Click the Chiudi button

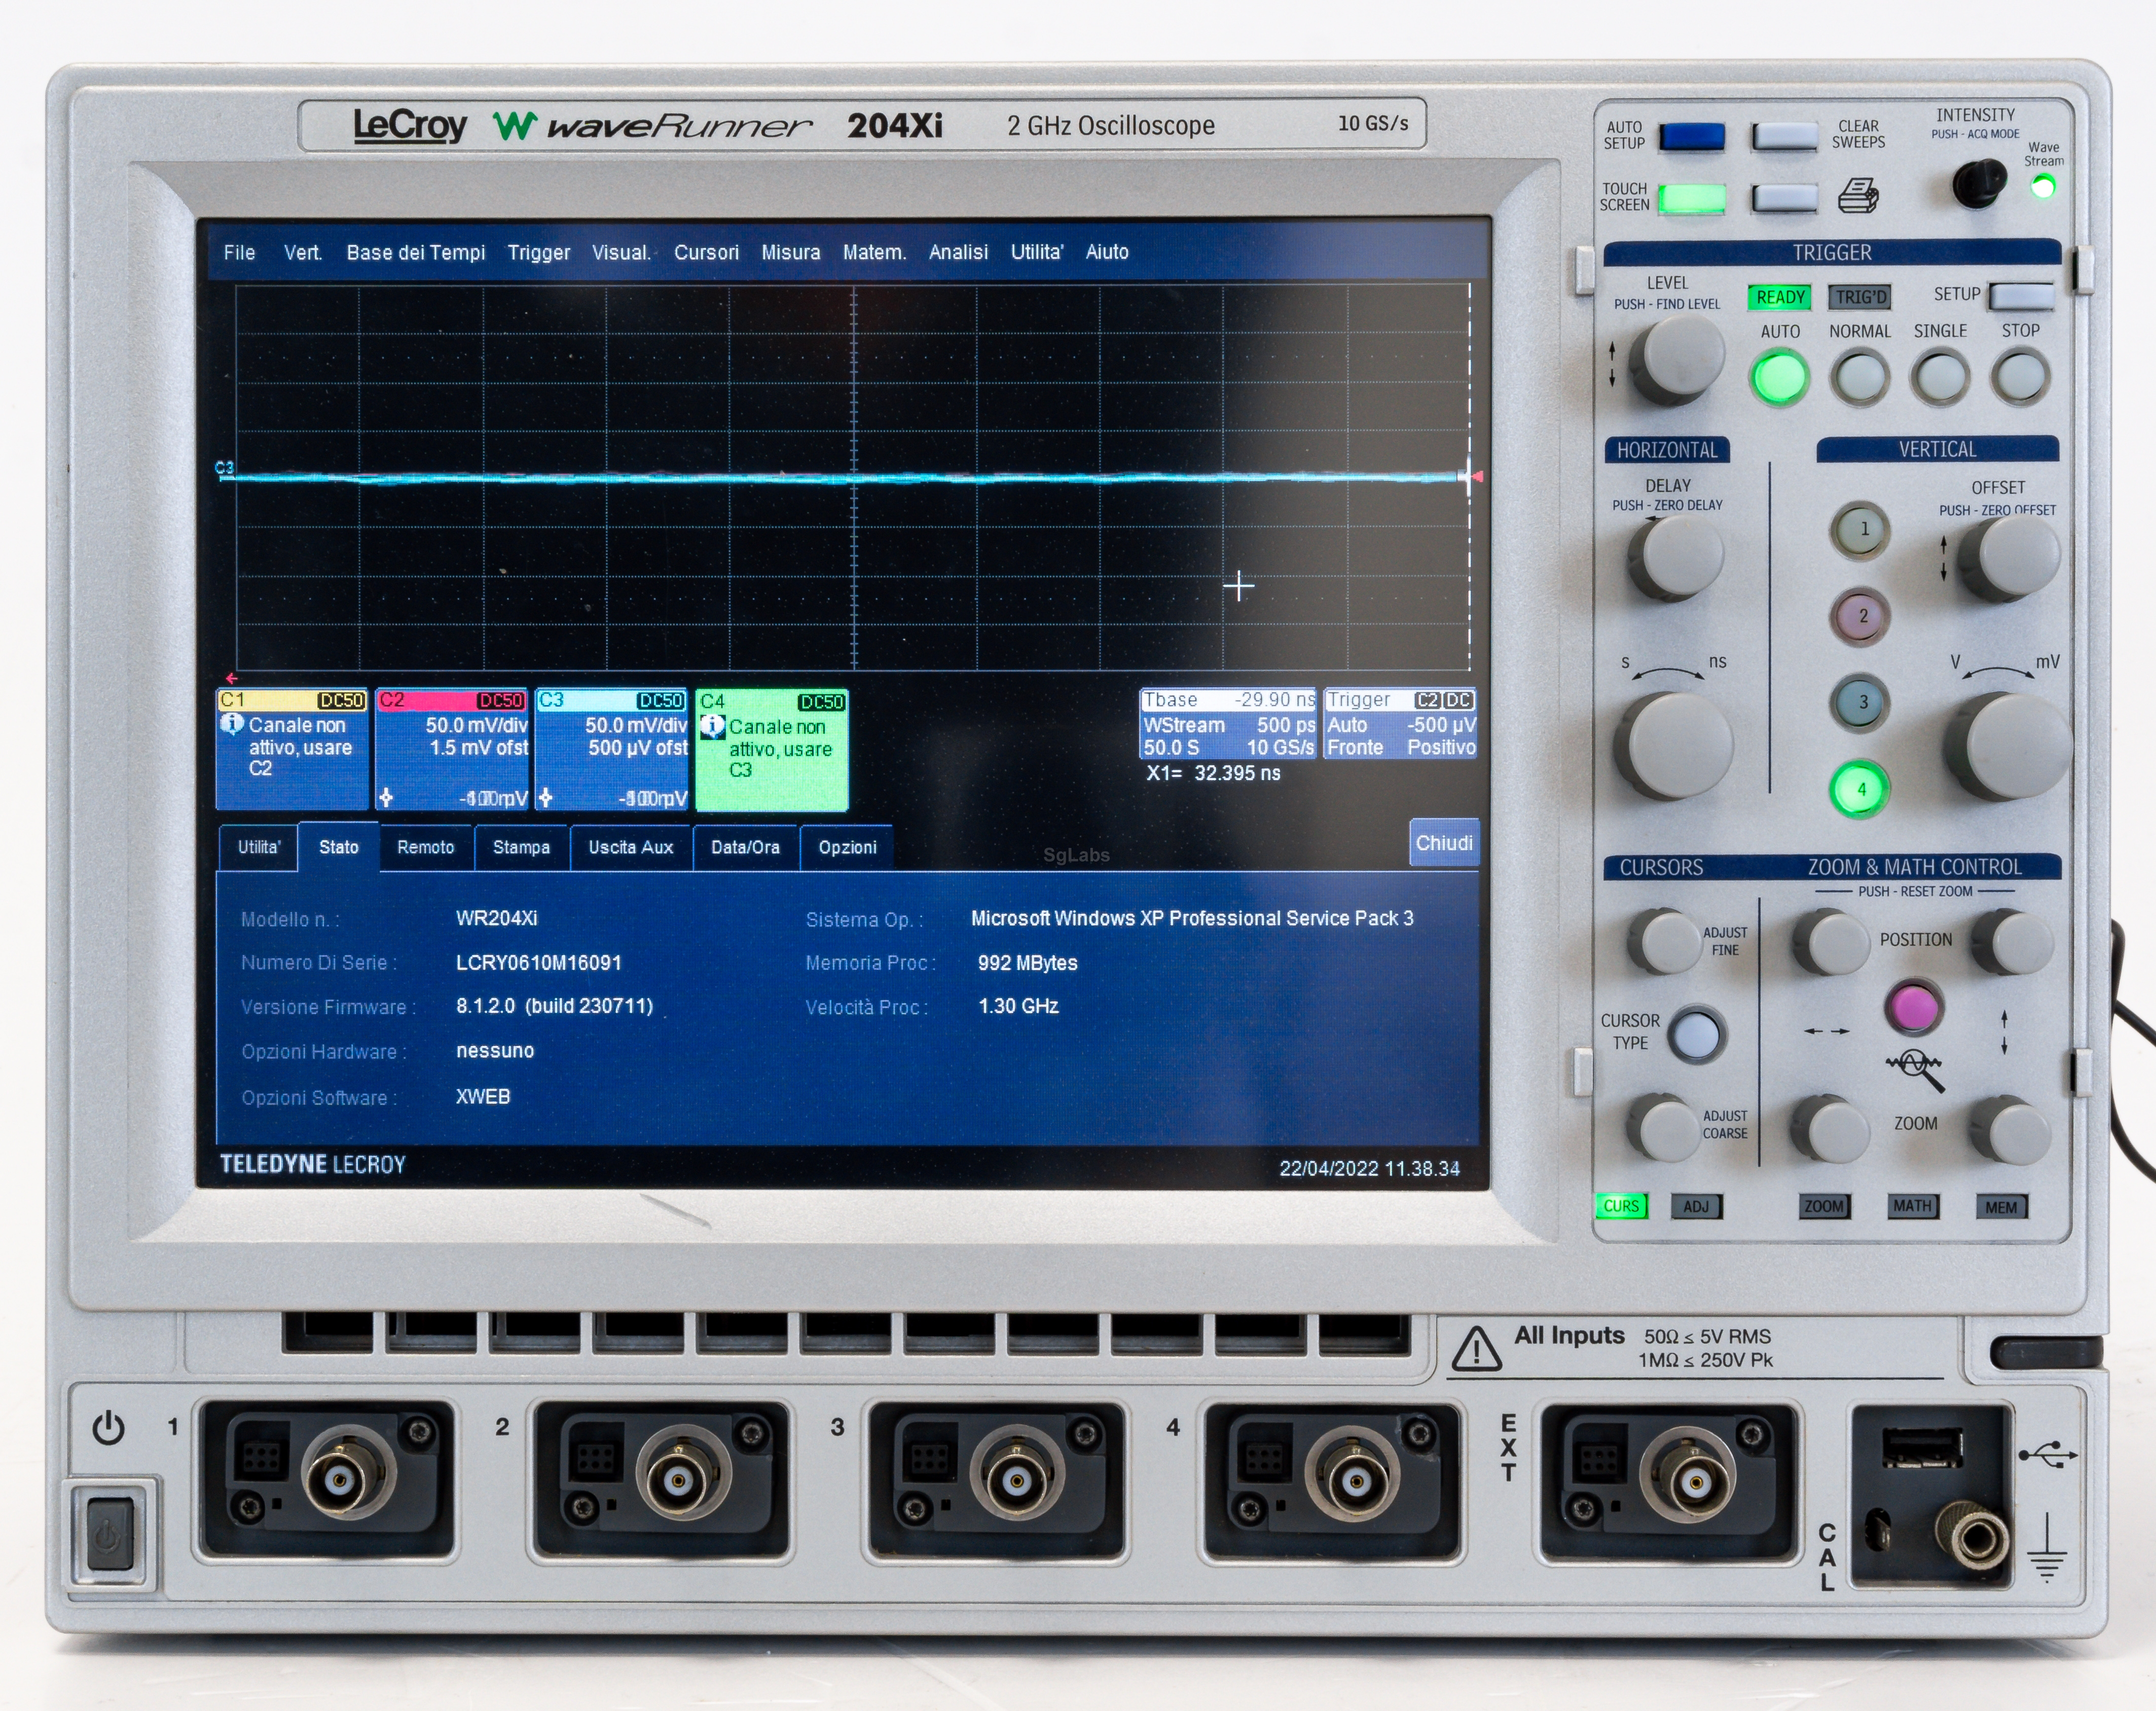tap(1443, 843)
